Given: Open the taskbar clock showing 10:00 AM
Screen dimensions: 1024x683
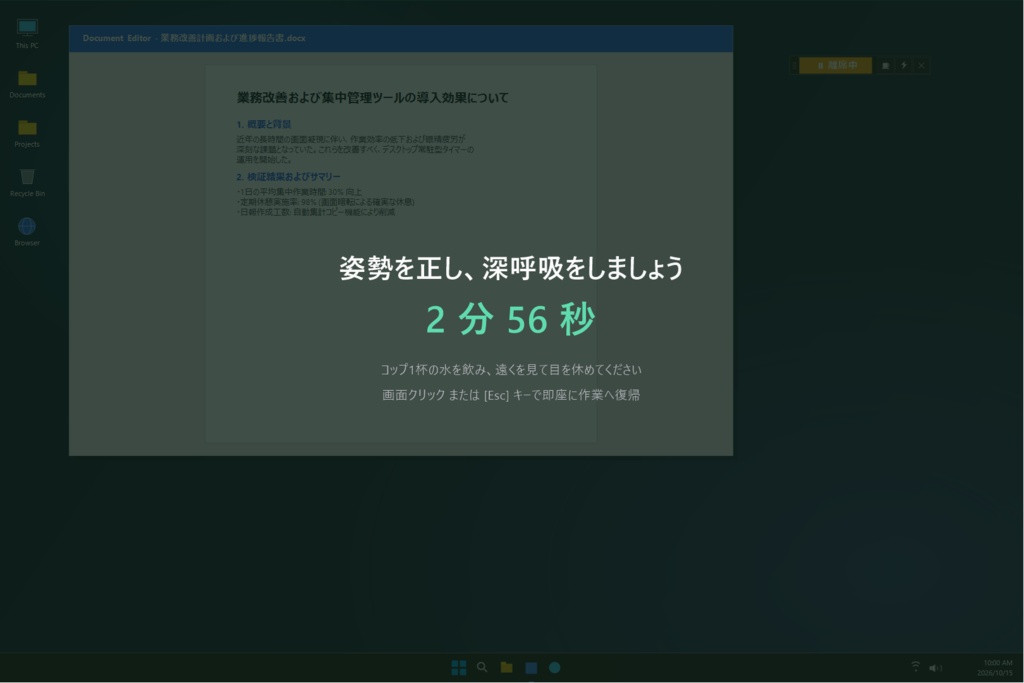Looking at the screenshot, I should coord(995,667).
